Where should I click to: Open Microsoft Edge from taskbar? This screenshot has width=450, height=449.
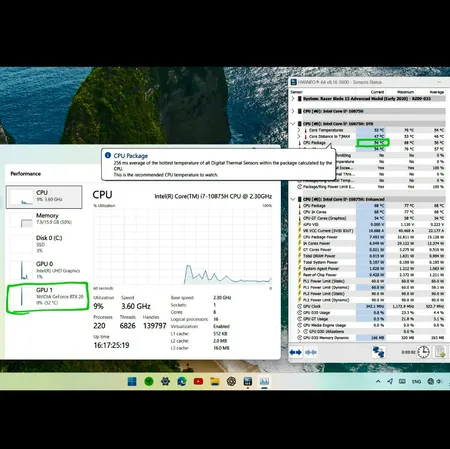[x=182, y=381]
